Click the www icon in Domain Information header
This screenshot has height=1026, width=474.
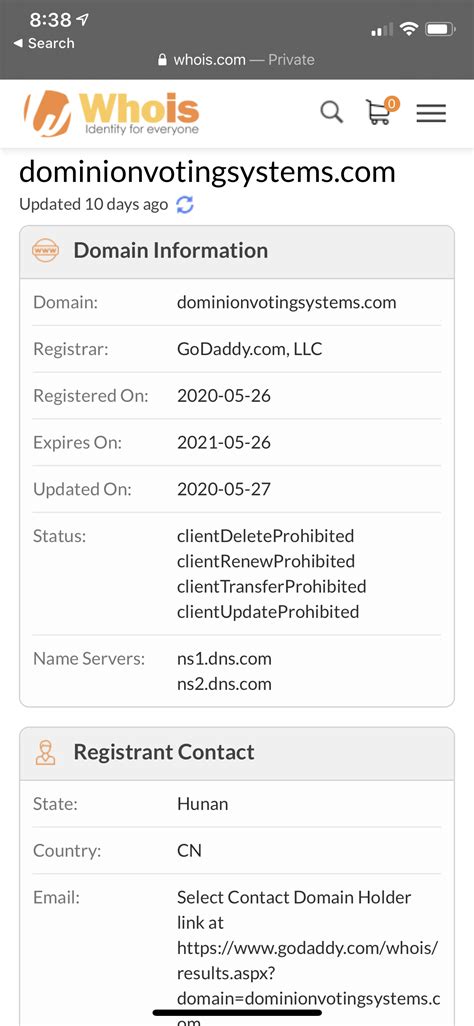pyautogui.click(x=45, y=250)
